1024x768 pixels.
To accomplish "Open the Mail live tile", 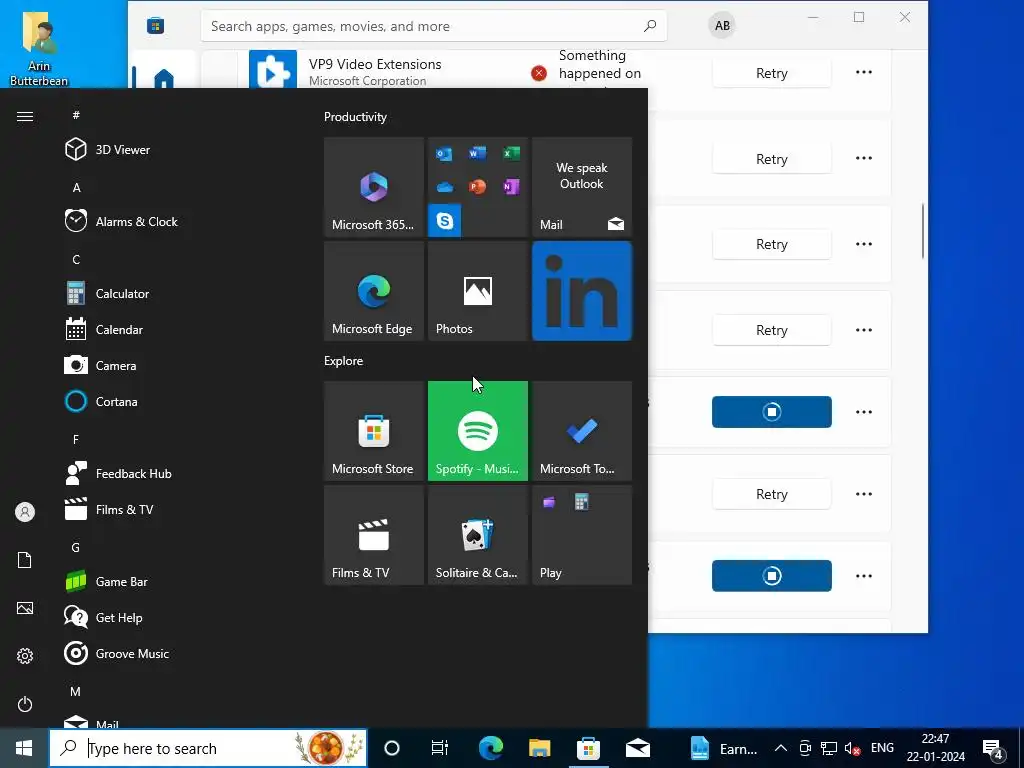I will tap(582, 187).
